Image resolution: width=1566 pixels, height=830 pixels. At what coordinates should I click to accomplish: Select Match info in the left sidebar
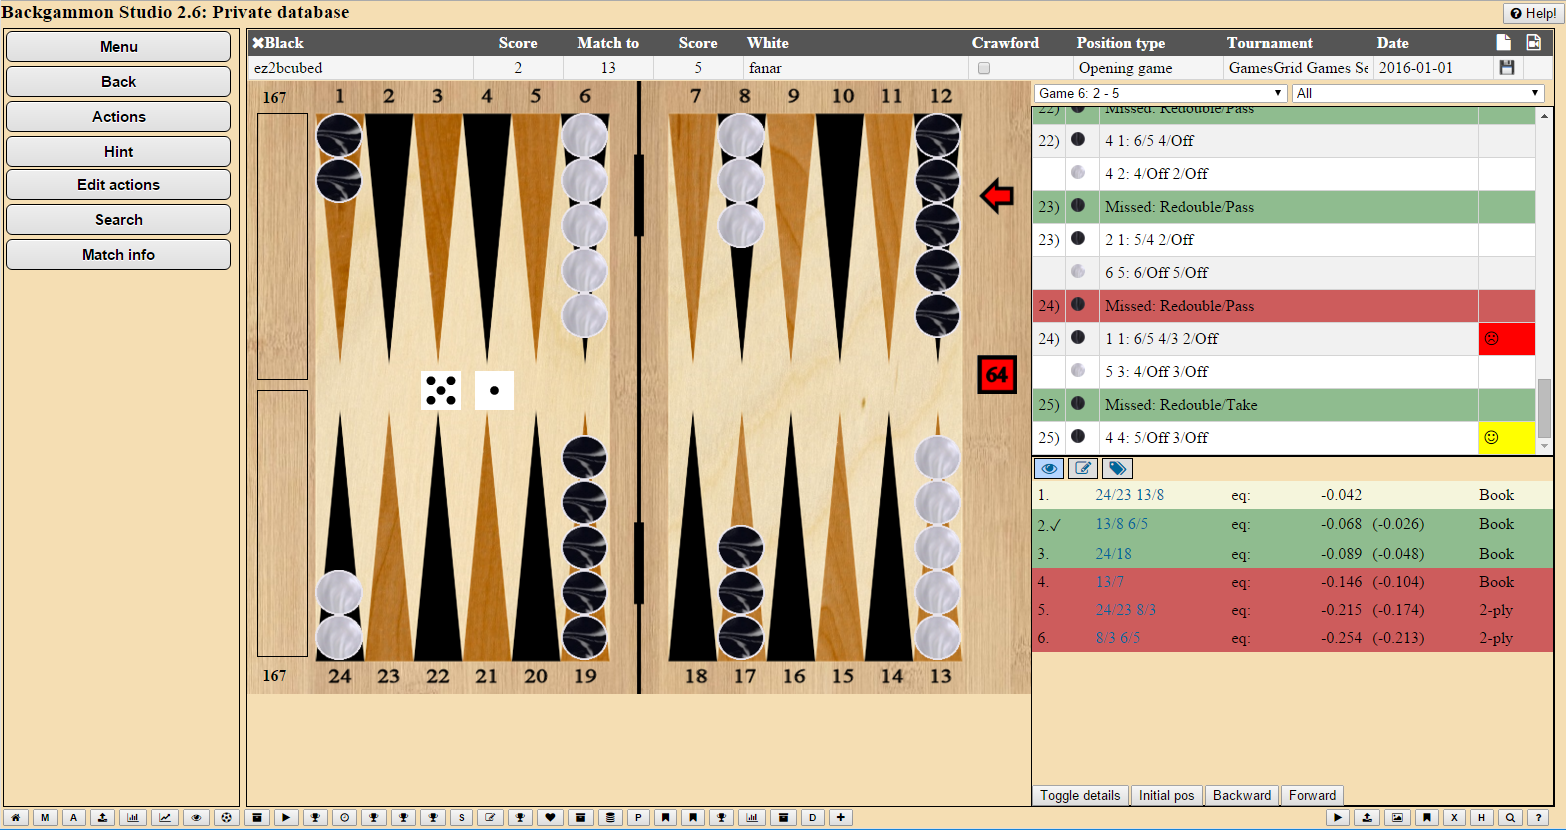119,255
